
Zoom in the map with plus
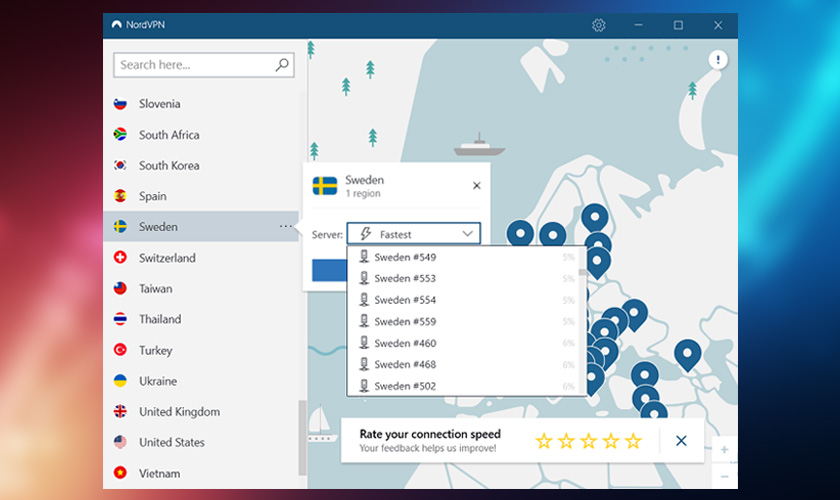coord(724,450)
